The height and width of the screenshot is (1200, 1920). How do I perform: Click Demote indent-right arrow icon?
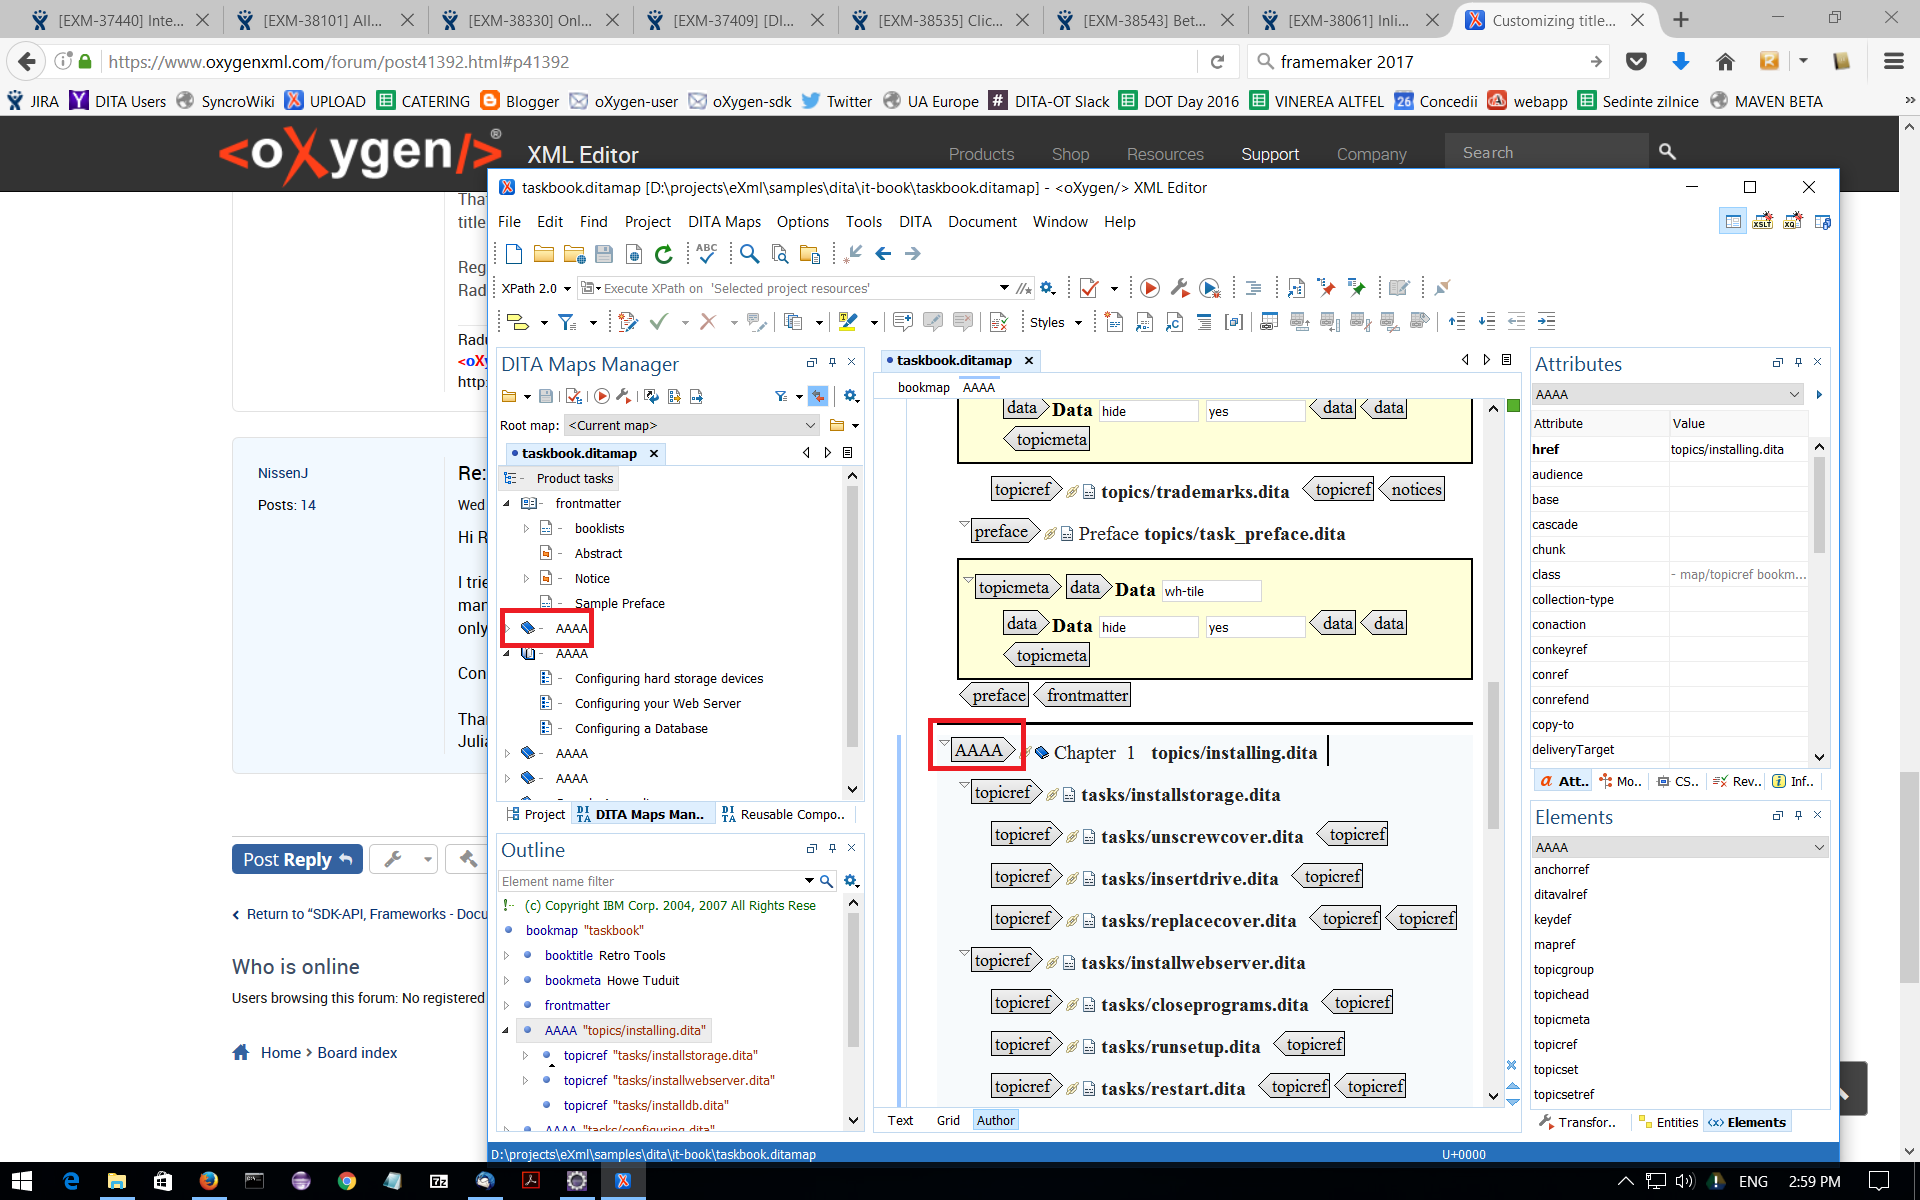1547,322
